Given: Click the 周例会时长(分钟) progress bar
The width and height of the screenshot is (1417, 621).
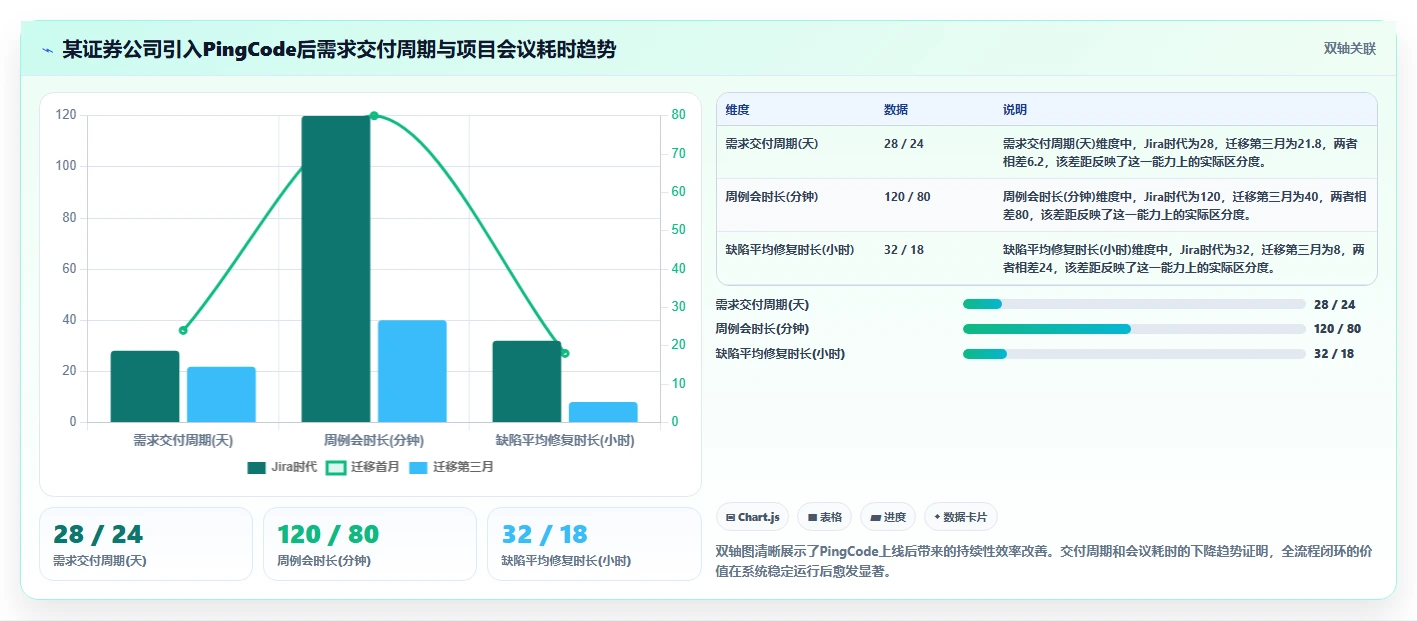Looking at the screenshot, I should (1134, 329).
